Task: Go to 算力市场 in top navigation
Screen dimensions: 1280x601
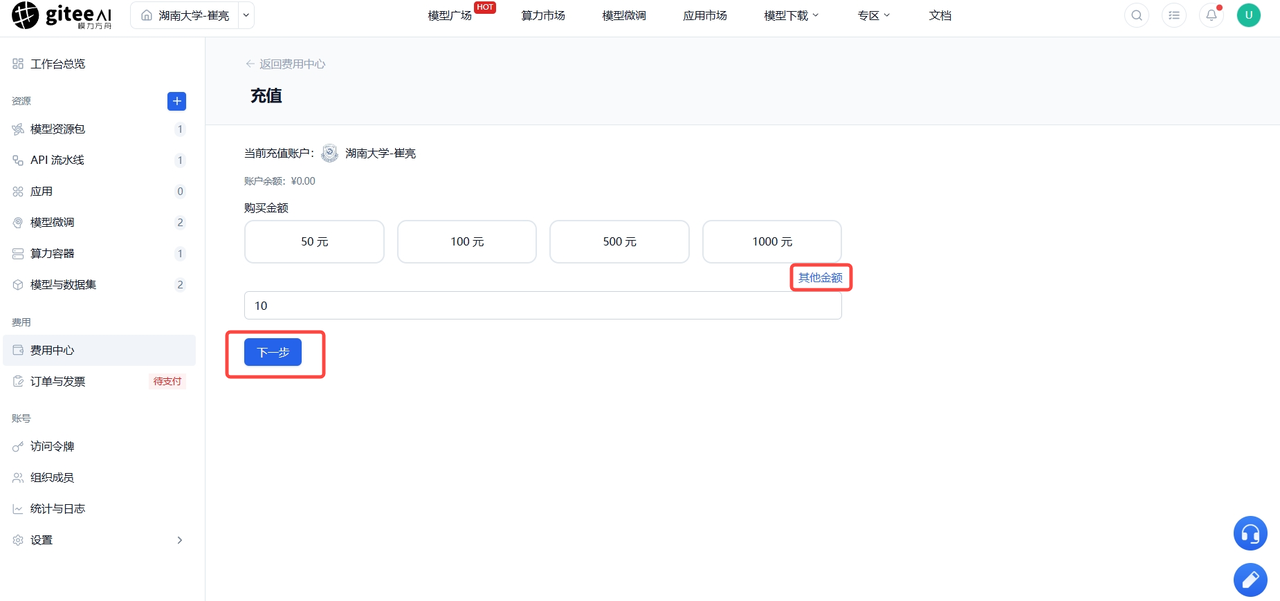Action: pos(543,16)
